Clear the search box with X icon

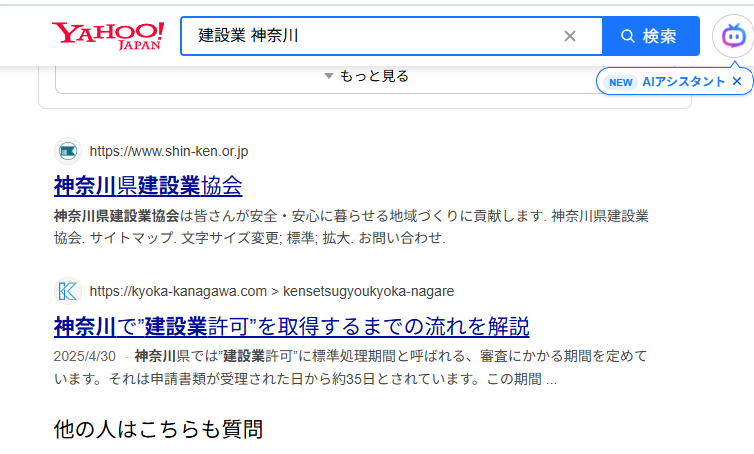570,36
